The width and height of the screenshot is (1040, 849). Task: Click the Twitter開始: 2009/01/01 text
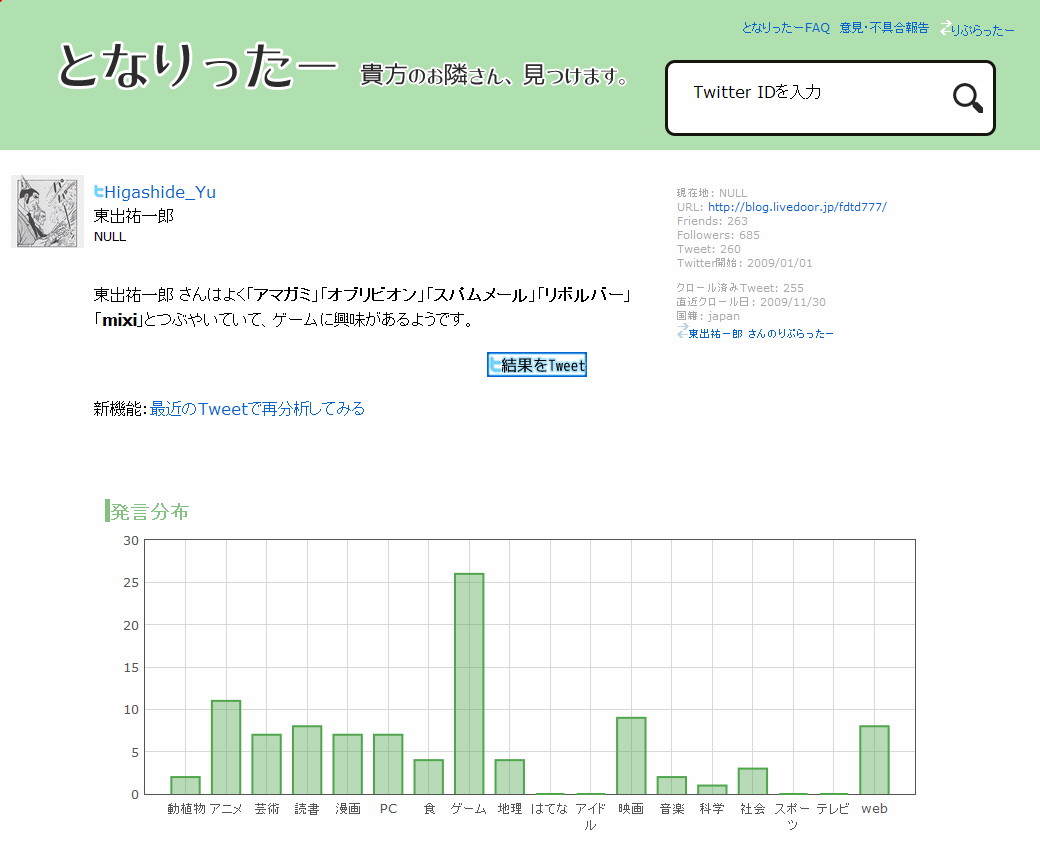[x=745, y=263]
